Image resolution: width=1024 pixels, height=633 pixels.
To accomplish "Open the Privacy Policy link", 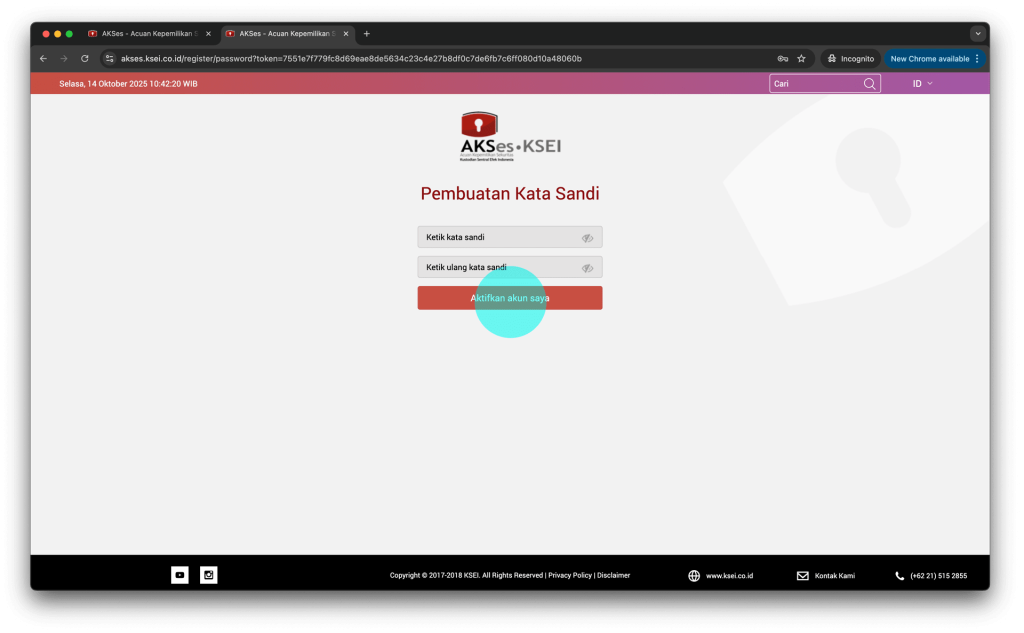I will click(x=570, y=576).
